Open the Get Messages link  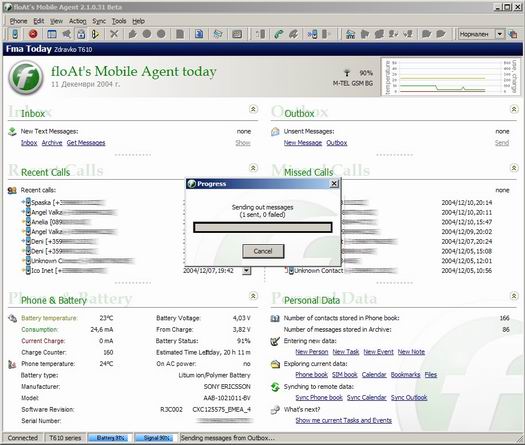86,143
